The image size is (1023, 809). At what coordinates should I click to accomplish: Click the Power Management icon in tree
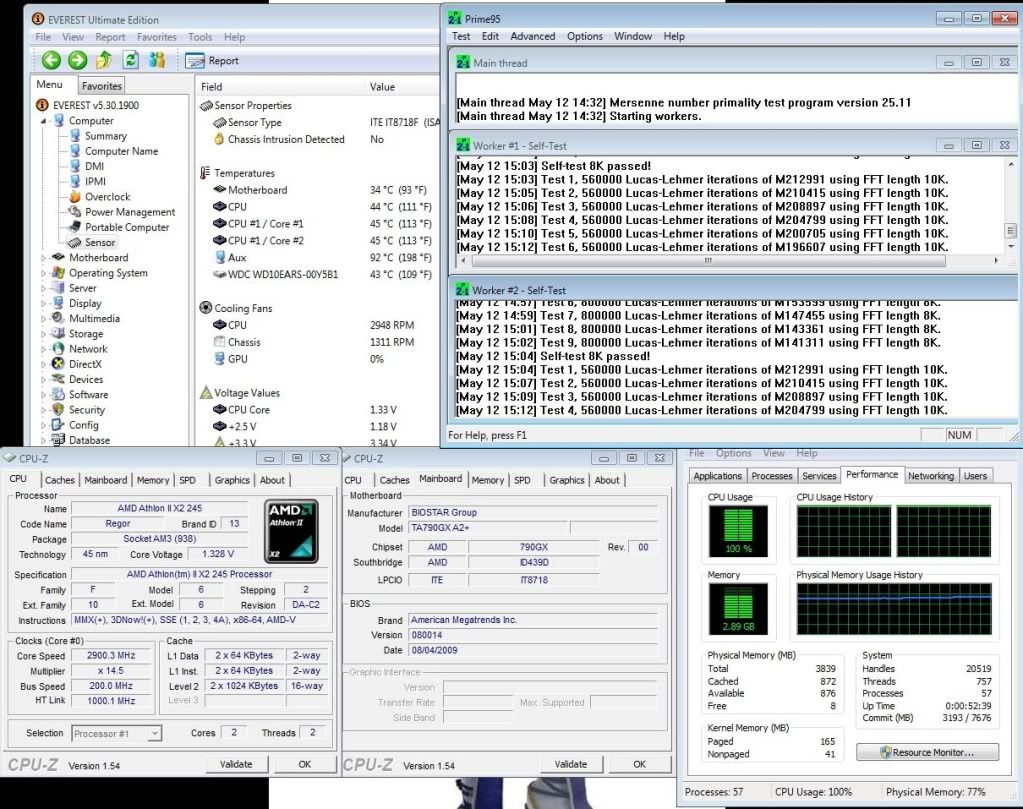[75, 211]
